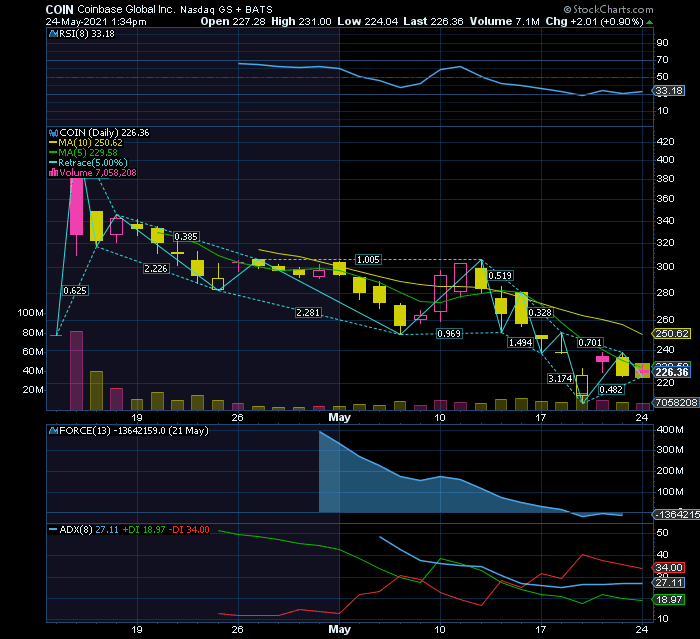Click the 0.328 retracement label
This screenshot has width=700, height=639.
(540, 313)
